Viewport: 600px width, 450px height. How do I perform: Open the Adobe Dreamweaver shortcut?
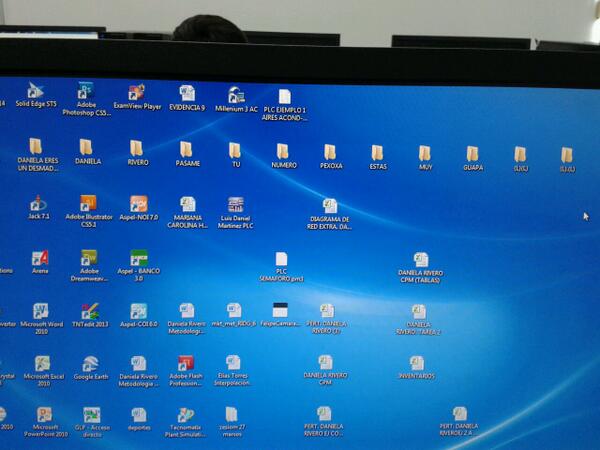point(89,266)
